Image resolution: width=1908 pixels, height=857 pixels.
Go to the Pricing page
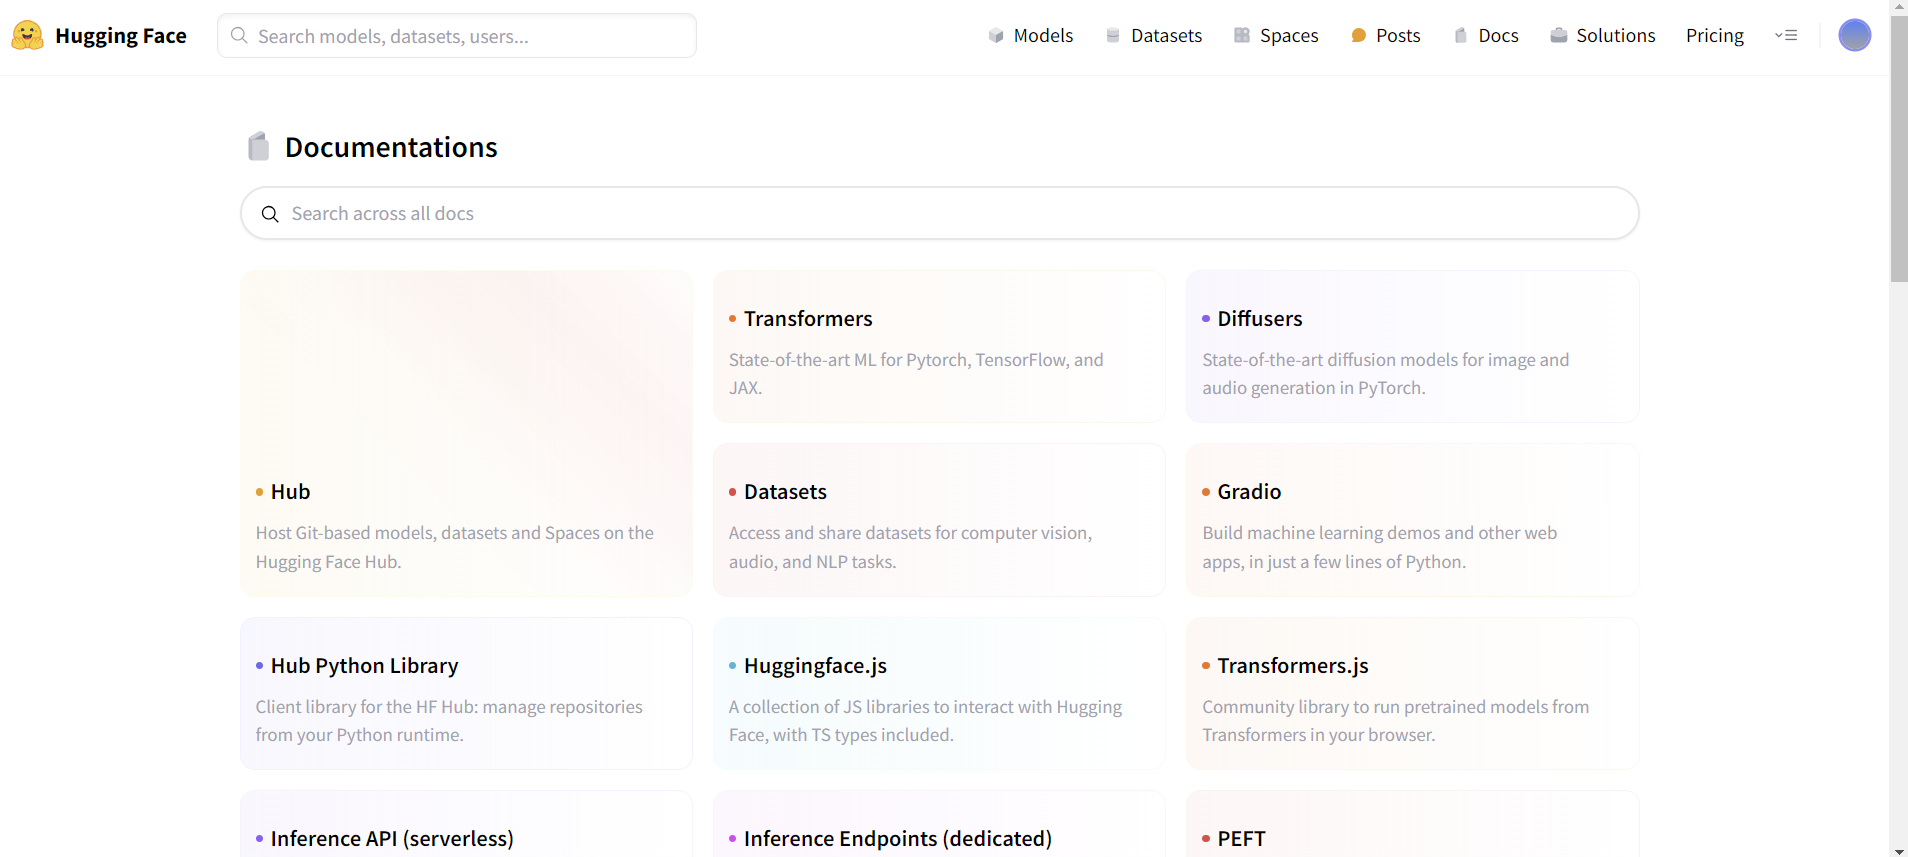(x=1715, y=36)
